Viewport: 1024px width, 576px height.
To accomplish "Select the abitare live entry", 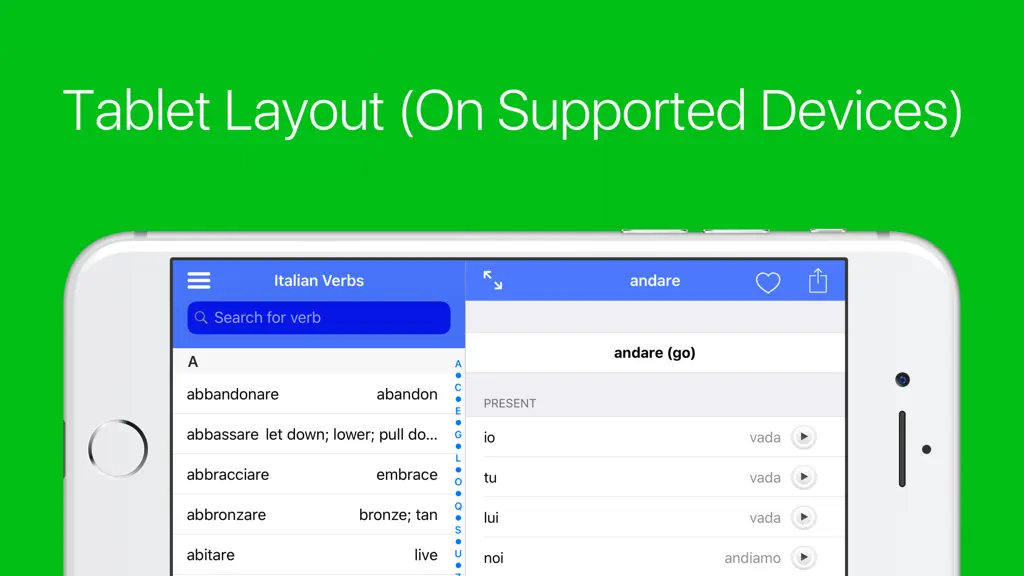I will (x=312, y=555).
